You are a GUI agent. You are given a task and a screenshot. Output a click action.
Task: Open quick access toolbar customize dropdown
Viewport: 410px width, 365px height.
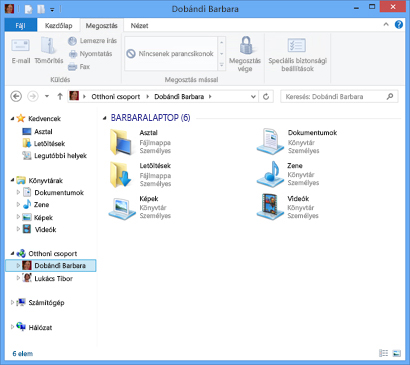click(x=52, y=10)
